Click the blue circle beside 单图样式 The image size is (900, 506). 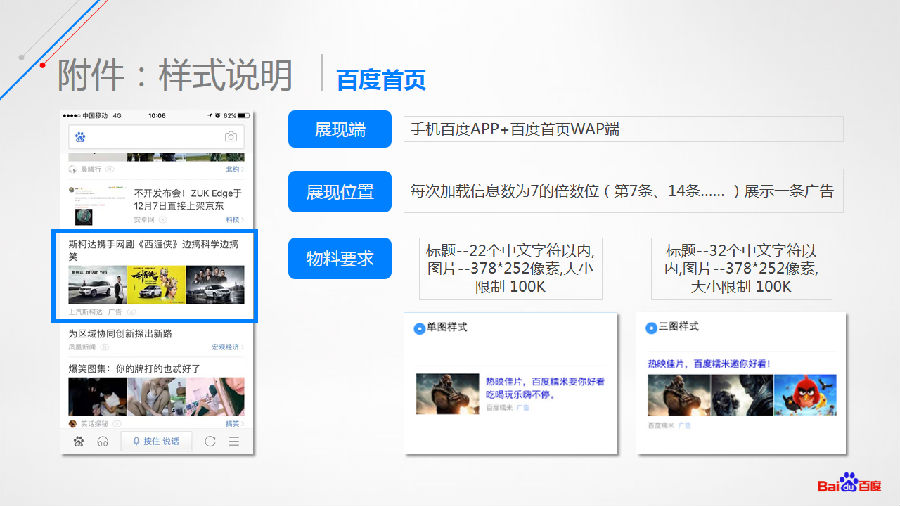[x=419, y=327]
